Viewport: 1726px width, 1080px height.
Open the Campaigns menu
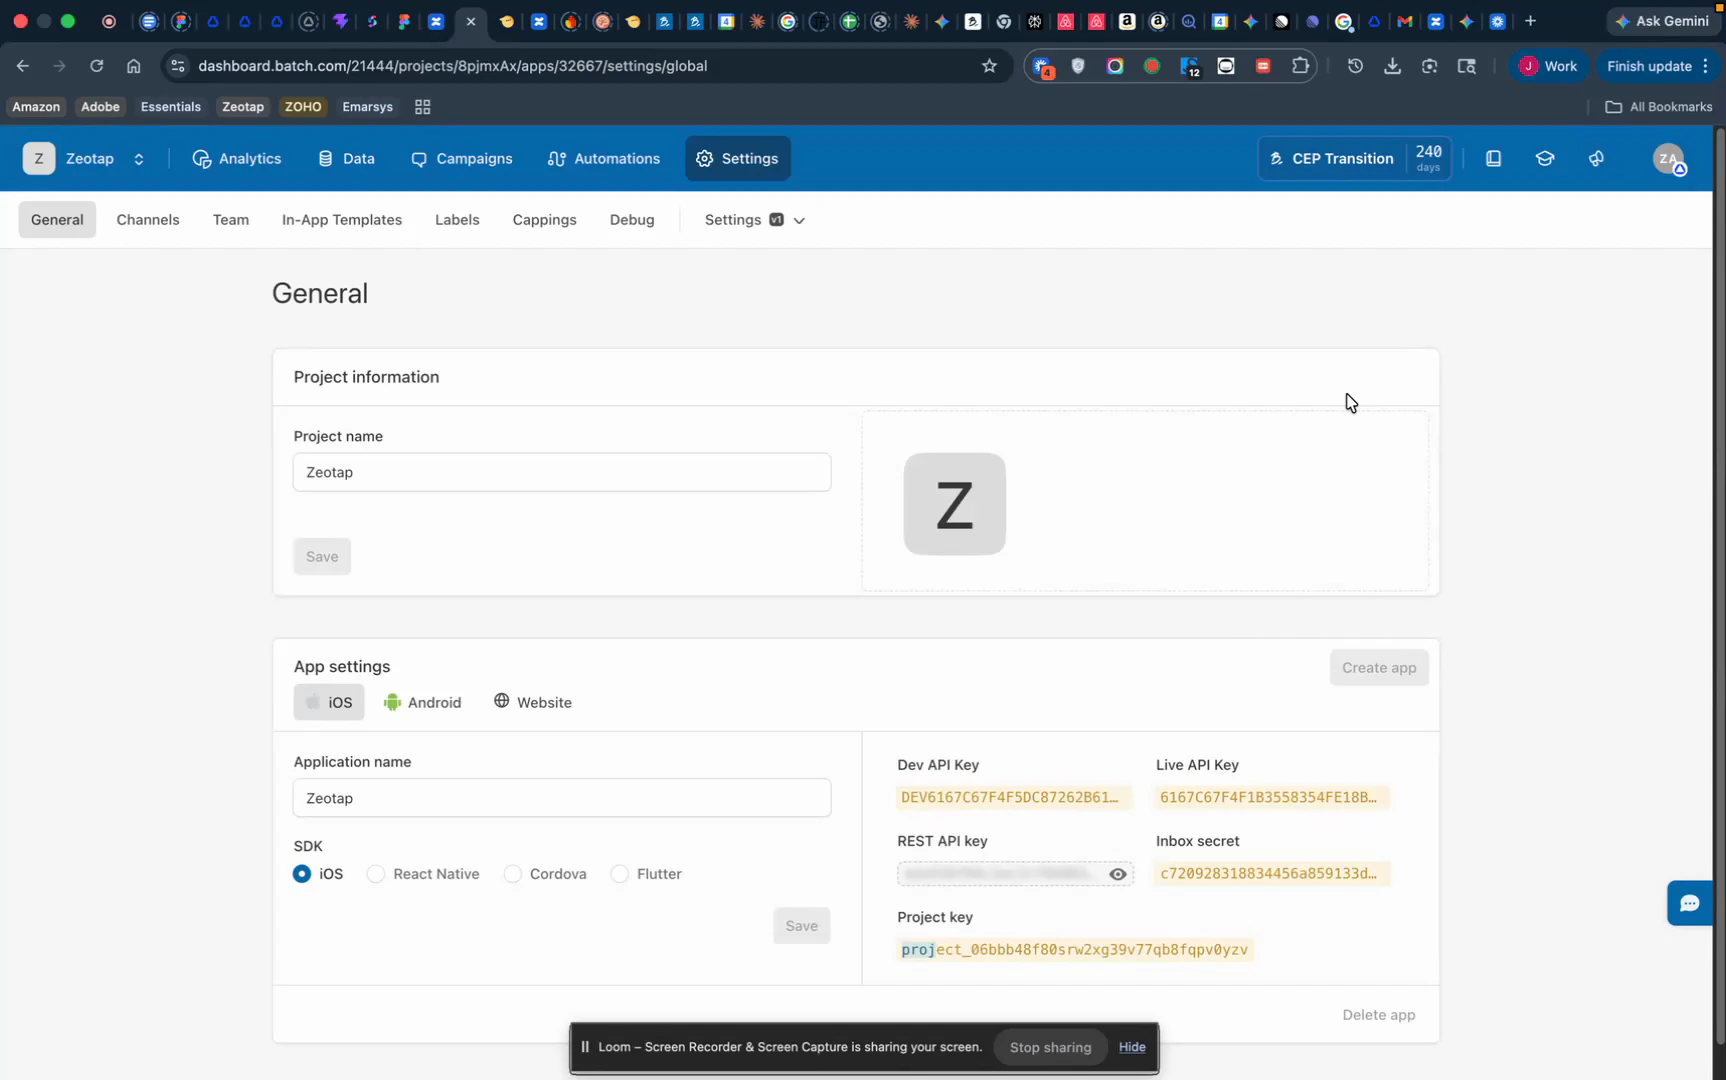tap(461, 159)
